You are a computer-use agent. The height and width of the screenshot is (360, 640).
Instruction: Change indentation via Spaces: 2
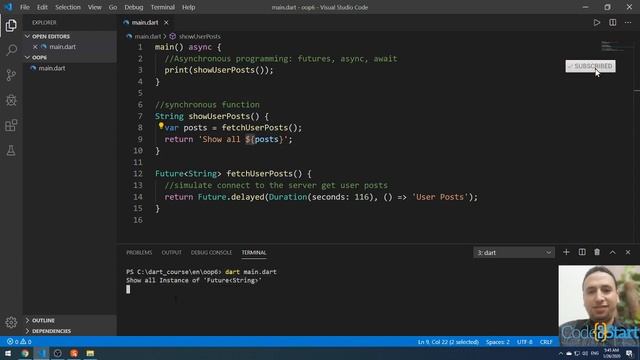498,342
